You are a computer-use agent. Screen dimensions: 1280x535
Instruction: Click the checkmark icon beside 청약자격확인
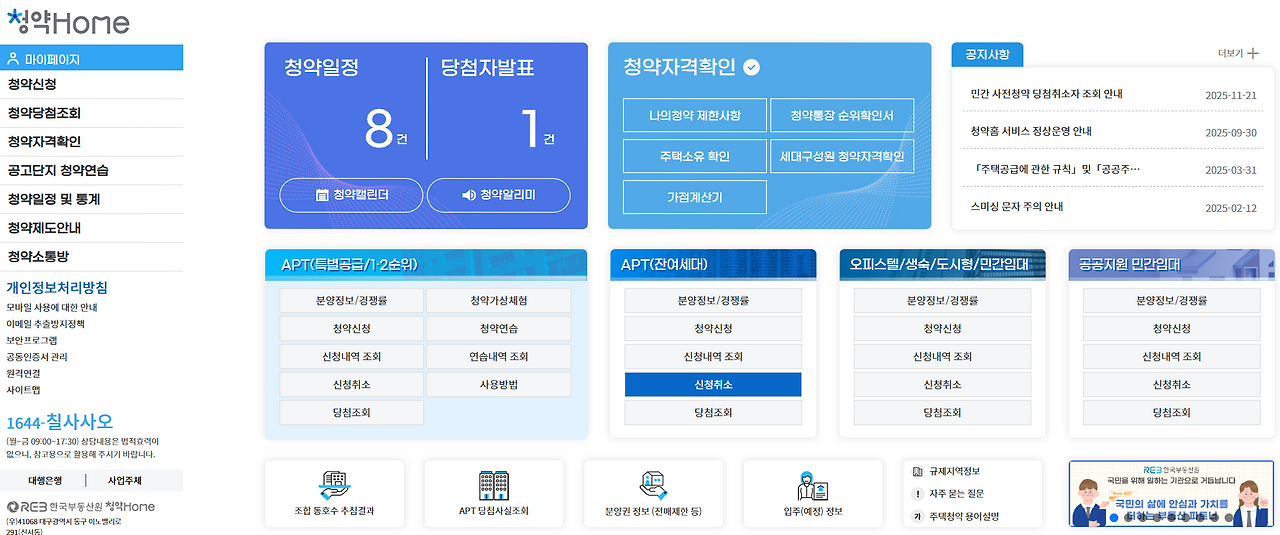pos(752,68)
